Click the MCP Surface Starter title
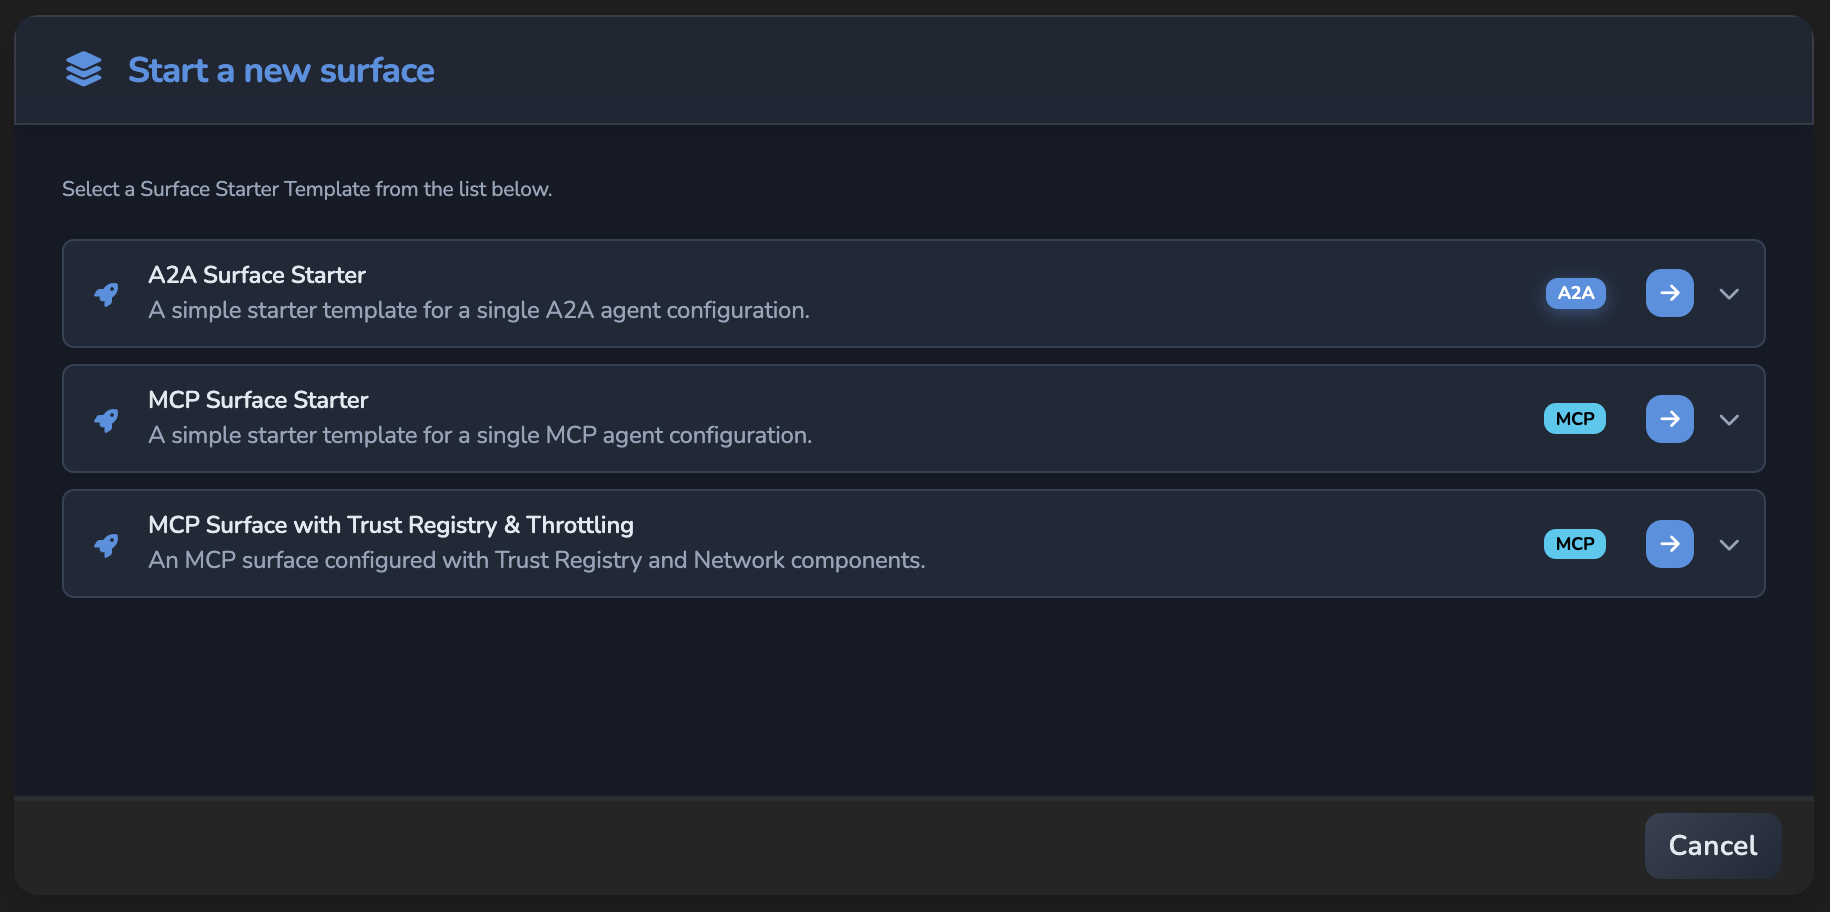Image resolution: width=1830 pixels, height=912 pixels. tap(258, 400)
